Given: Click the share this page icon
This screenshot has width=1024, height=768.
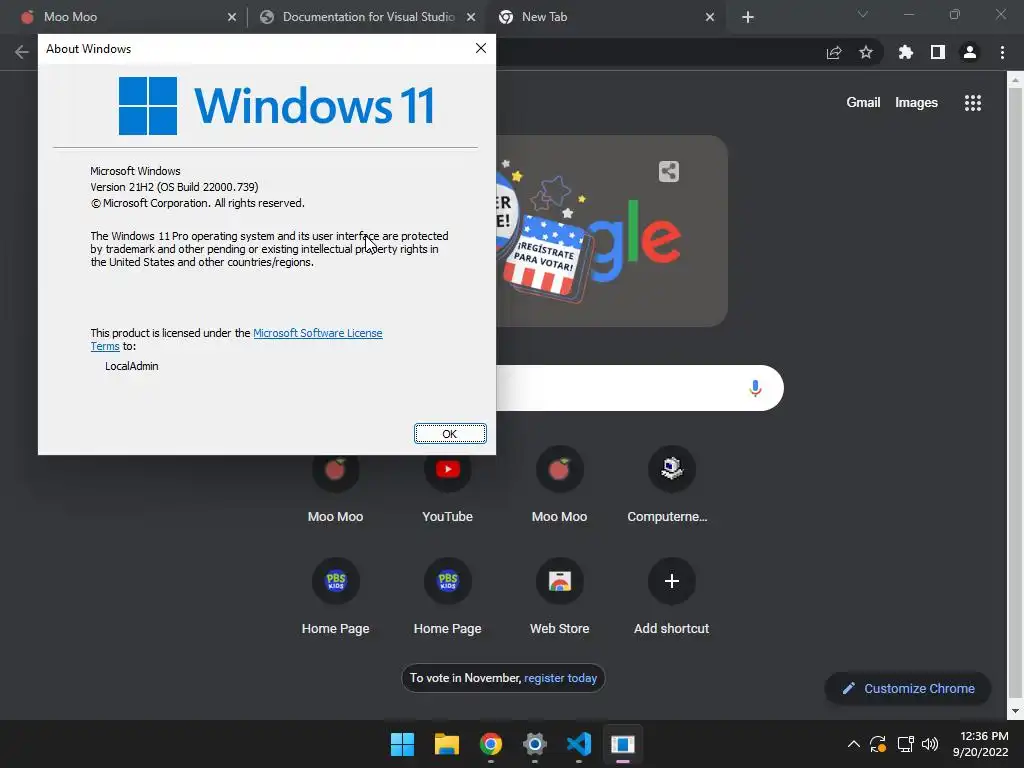Looking at the screenshot, I should pyautogui.click(x=834, y=52).
